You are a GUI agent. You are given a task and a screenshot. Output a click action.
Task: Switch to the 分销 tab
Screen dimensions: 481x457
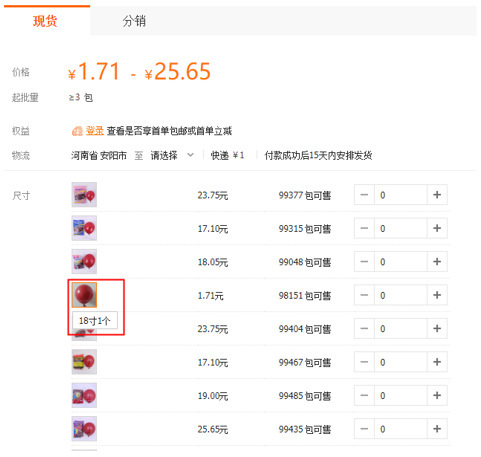(x=134, y=21)
